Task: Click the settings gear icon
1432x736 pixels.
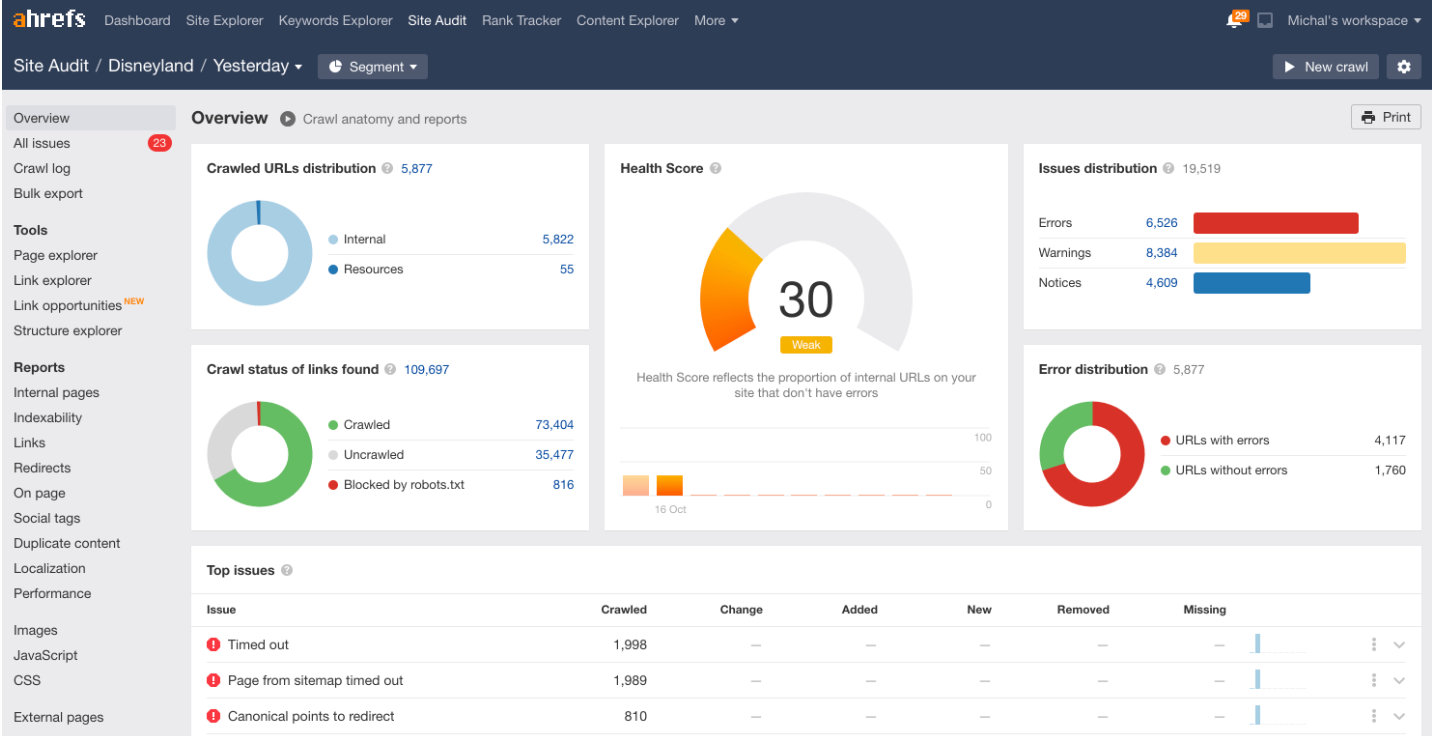Action: (x=1404, y=67)
